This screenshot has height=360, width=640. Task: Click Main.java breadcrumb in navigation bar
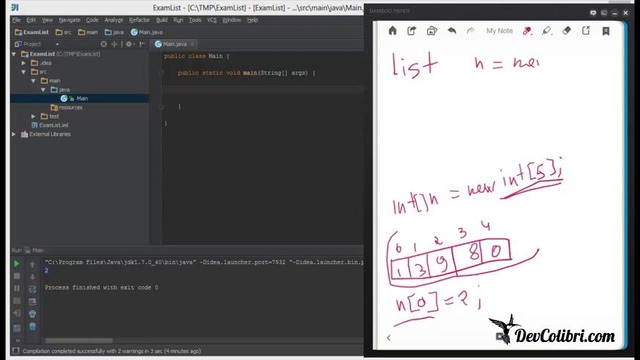click(x=147, y=32)
